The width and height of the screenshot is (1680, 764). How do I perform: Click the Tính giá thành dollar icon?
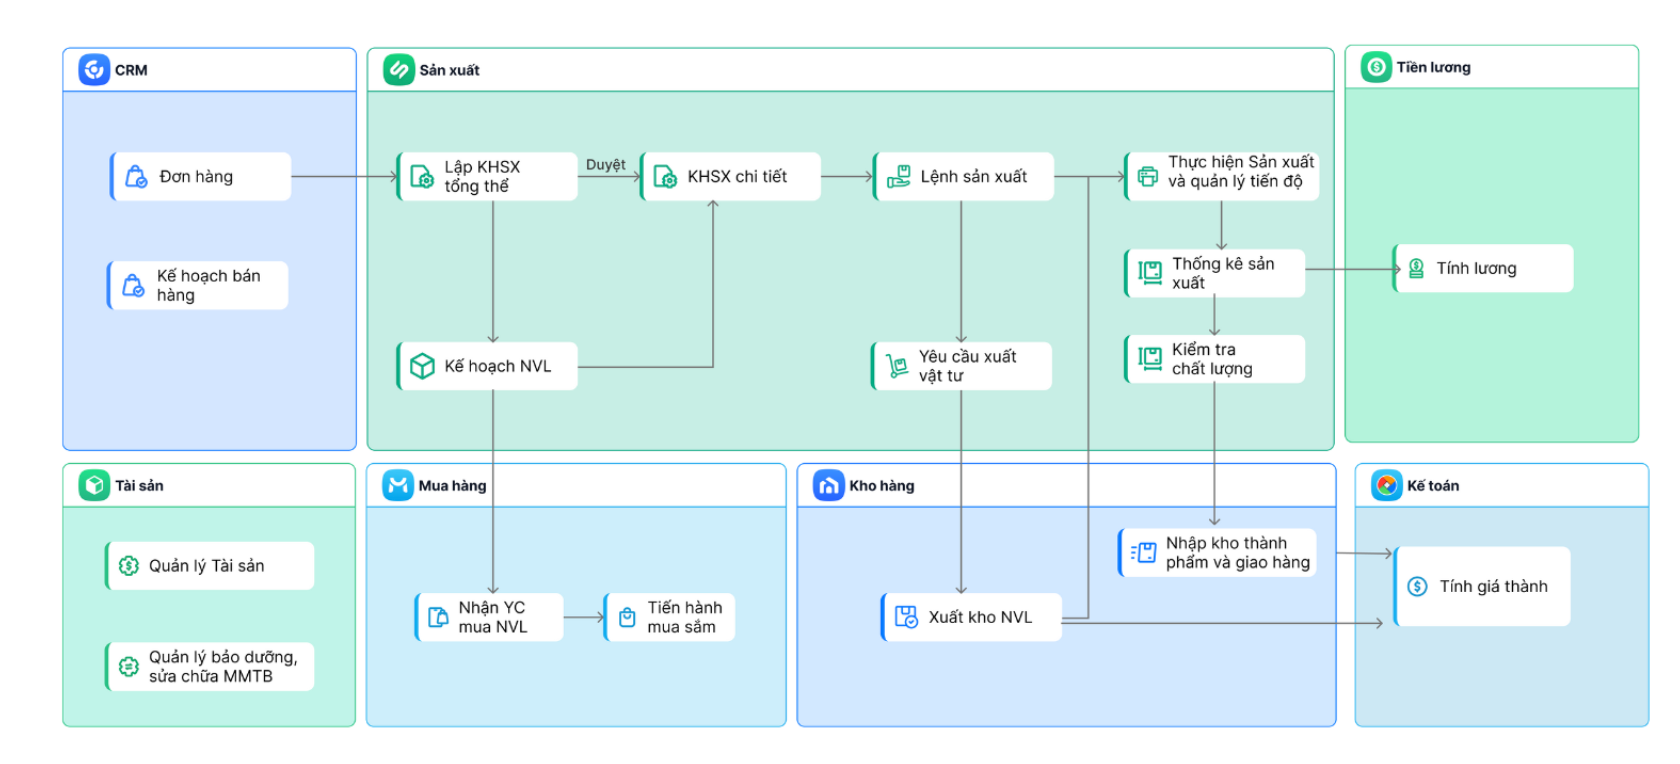[x=1417, y=586]
